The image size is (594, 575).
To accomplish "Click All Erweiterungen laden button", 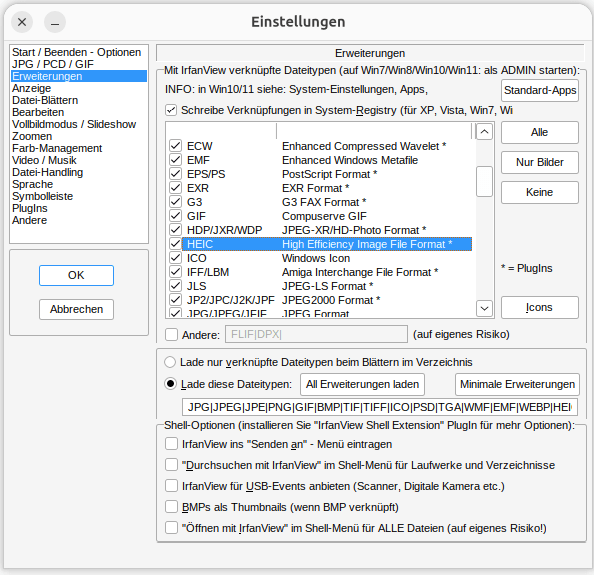I will 363,384.
